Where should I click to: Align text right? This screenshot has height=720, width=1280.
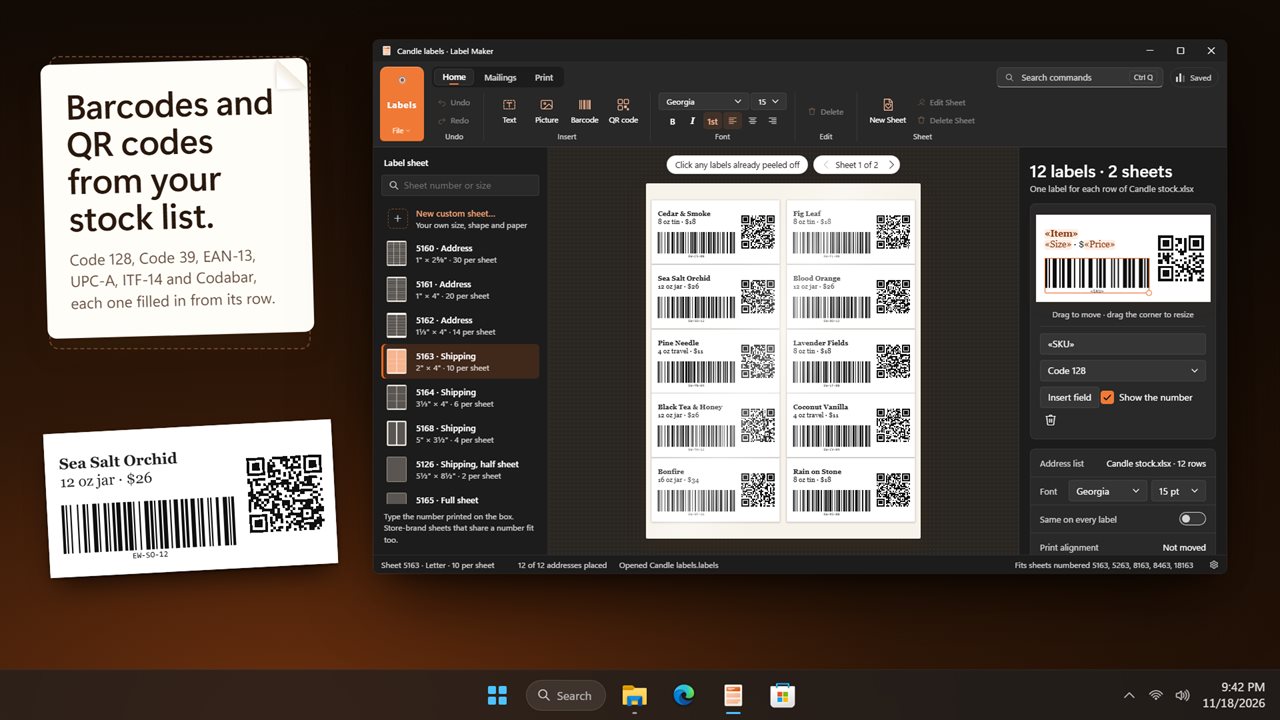pos(772,121)
